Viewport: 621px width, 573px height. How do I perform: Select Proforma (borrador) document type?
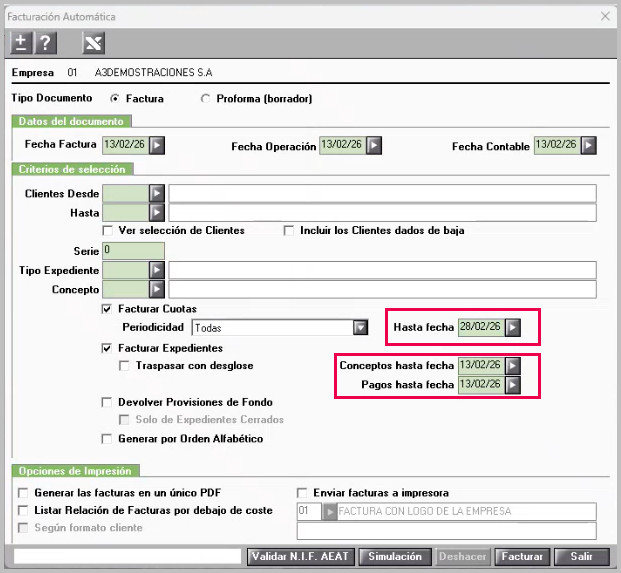pyautogui.click(x=205, y=99)
